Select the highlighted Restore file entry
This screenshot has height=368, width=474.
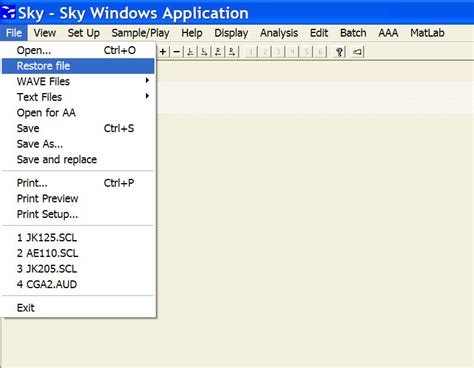[78, 66]
